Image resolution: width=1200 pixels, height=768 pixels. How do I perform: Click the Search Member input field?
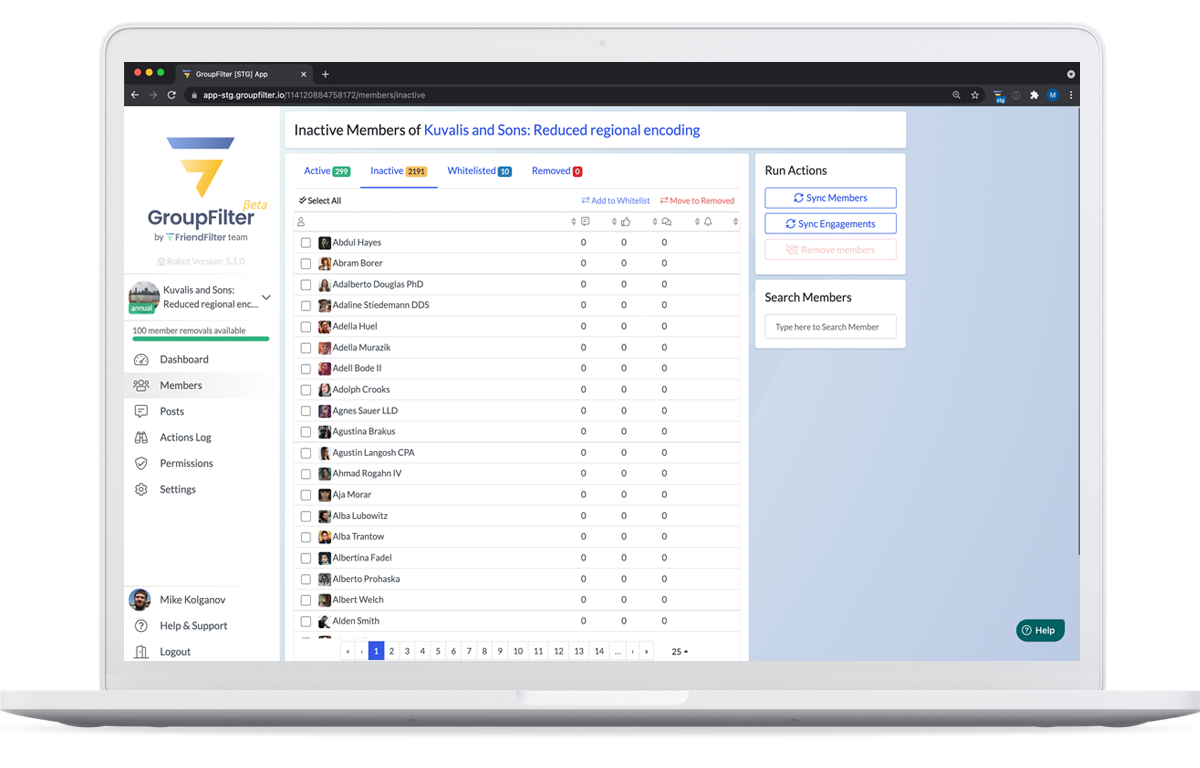(x=830, y=326)
